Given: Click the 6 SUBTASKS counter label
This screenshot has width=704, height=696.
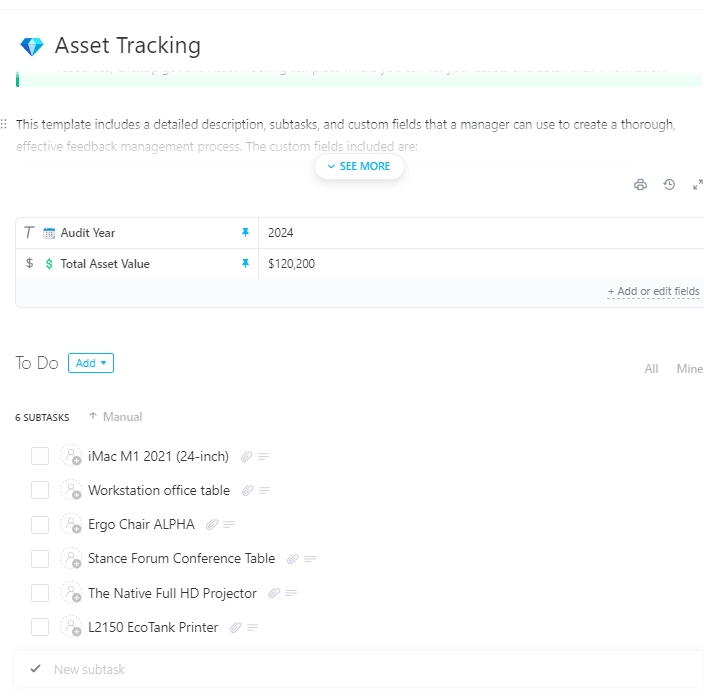Looking at the screenshot, I should click(42, 418).
